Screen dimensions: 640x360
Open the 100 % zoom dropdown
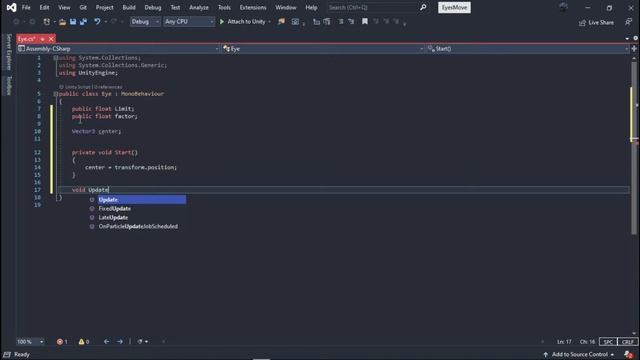pyautogui.click(x=30, y=342)
